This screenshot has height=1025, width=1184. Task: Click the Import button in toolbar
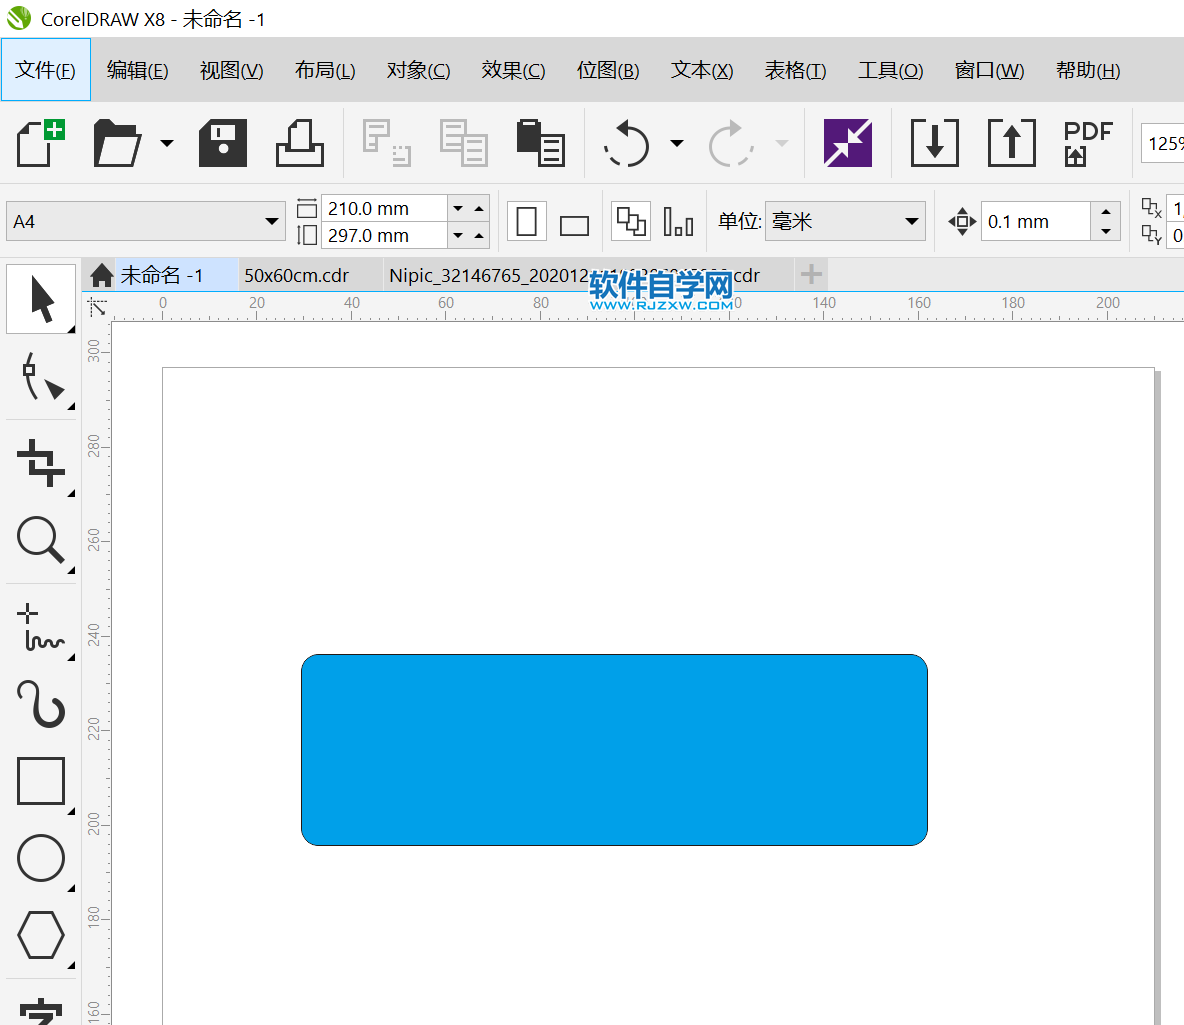(934, 143)
